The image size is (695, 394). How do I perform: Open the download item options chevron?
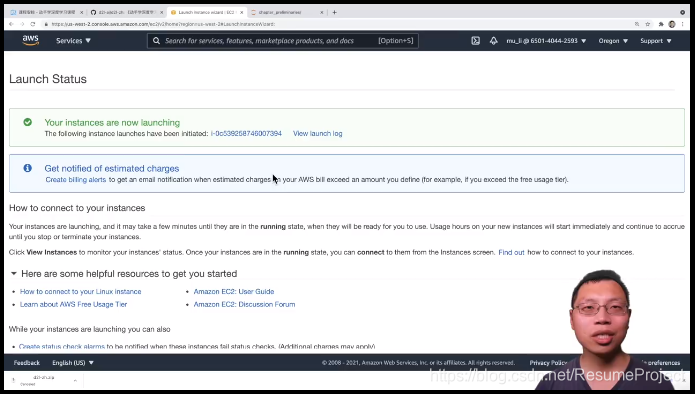(75, 380)
